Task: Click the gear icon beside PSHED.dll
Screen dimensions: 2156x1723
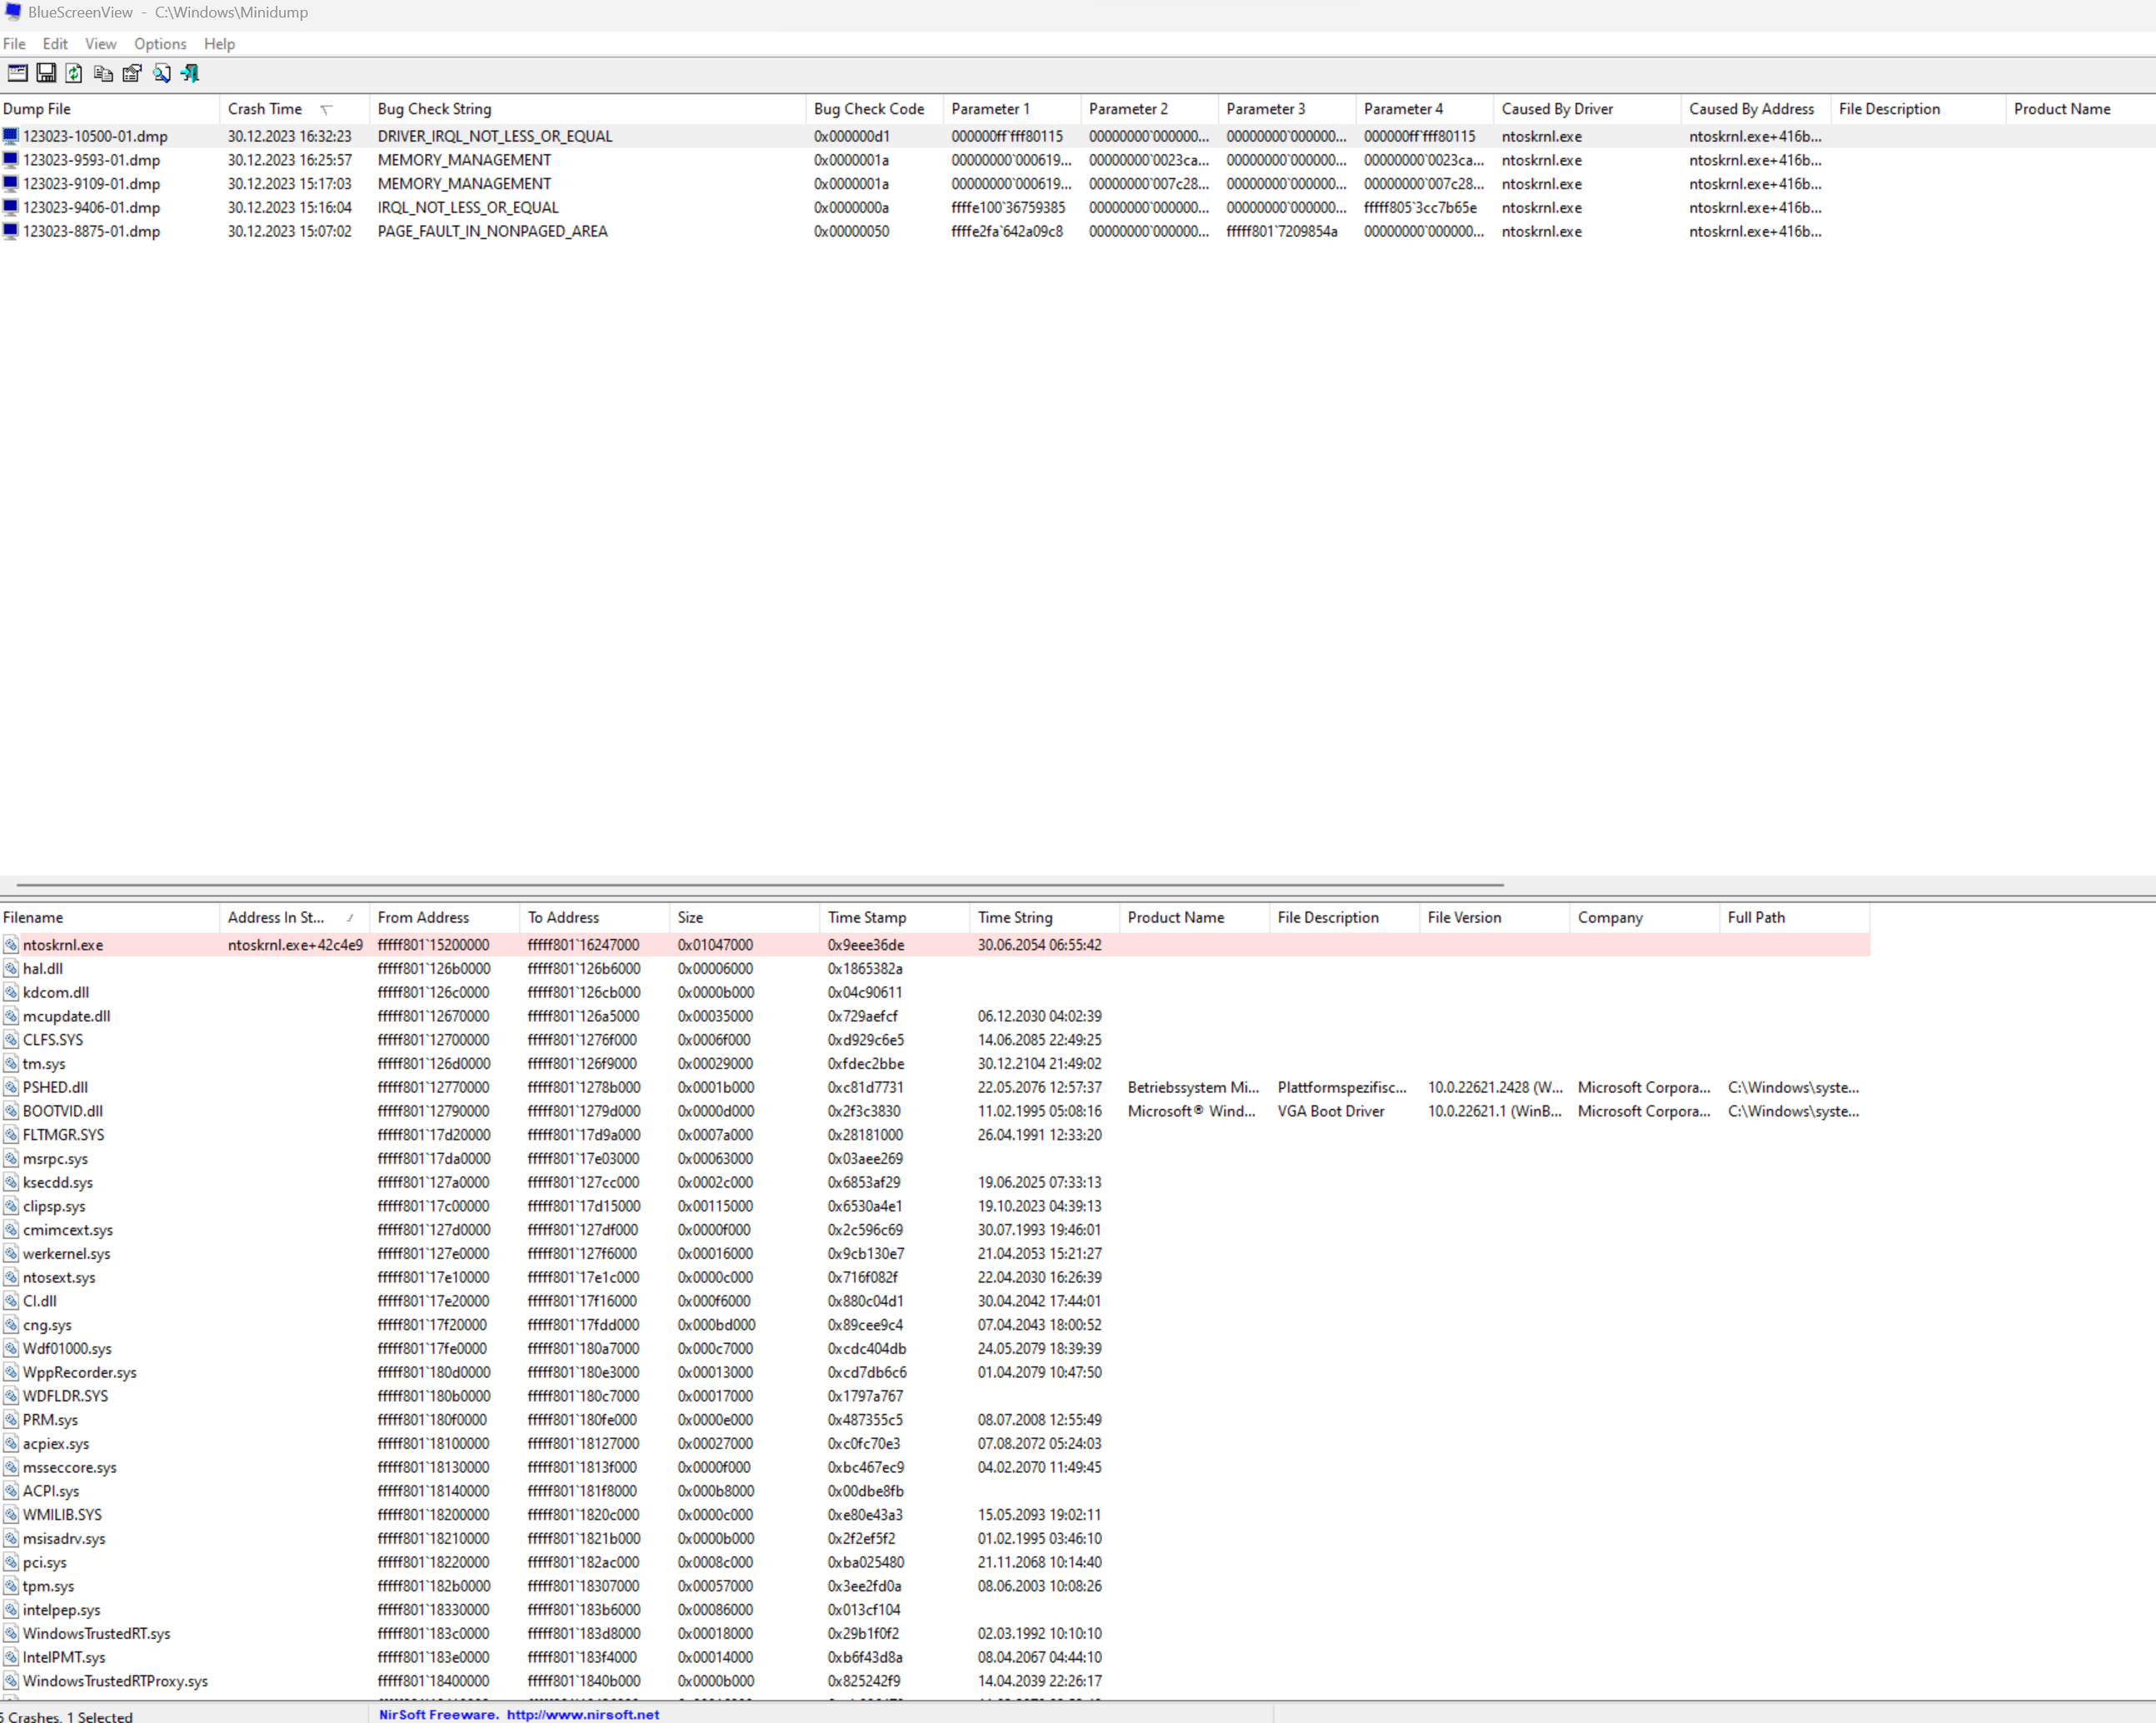Action: coord(10,1087)
